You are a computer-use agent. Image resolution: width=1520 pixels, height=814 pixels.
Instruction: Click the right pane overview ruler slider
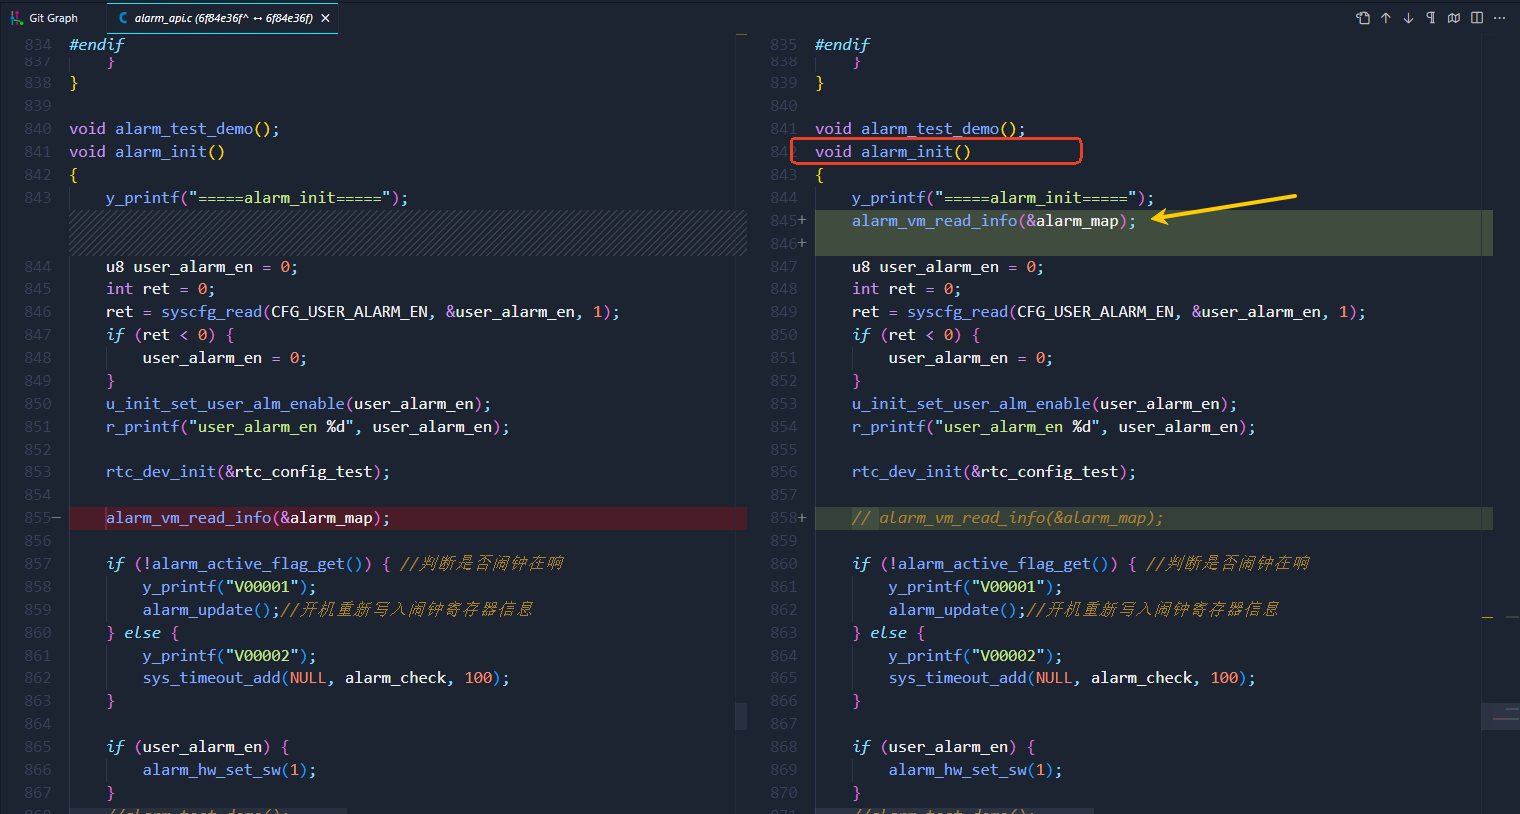[1500, 716]
